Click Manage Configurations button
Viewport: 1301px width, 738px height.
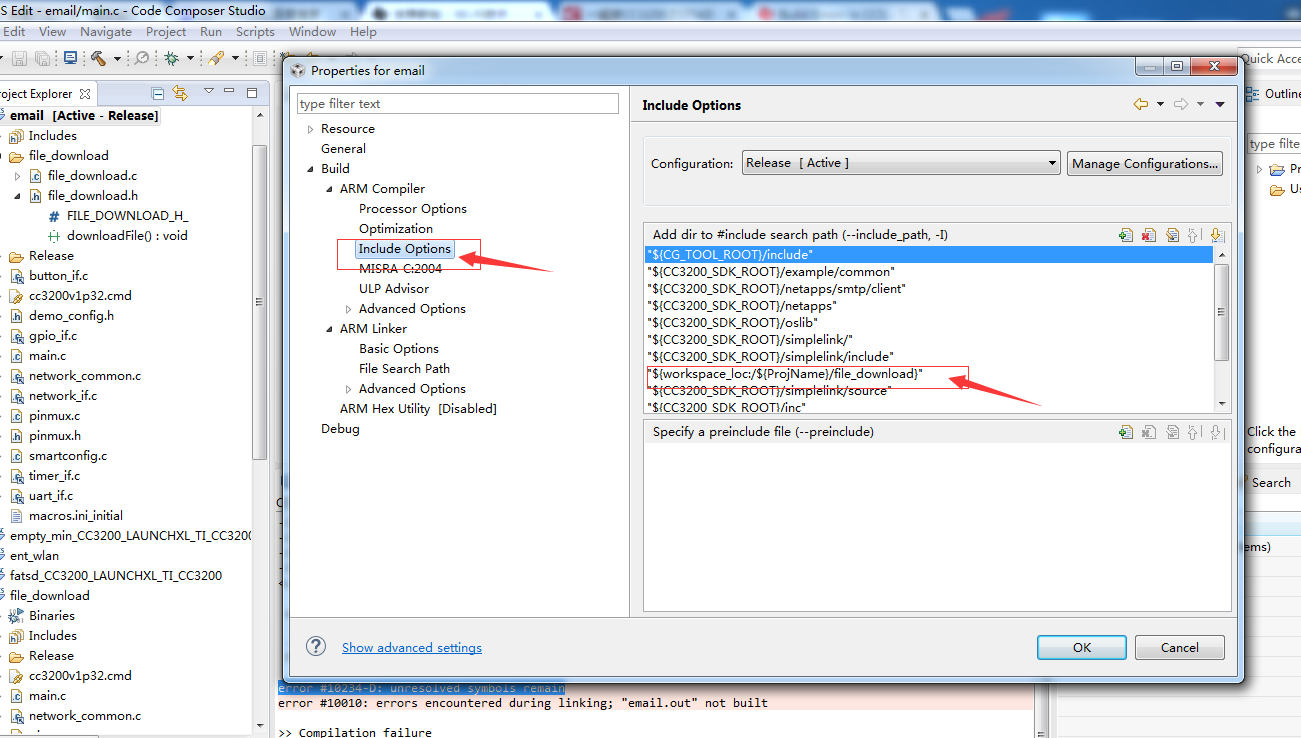1145,163
